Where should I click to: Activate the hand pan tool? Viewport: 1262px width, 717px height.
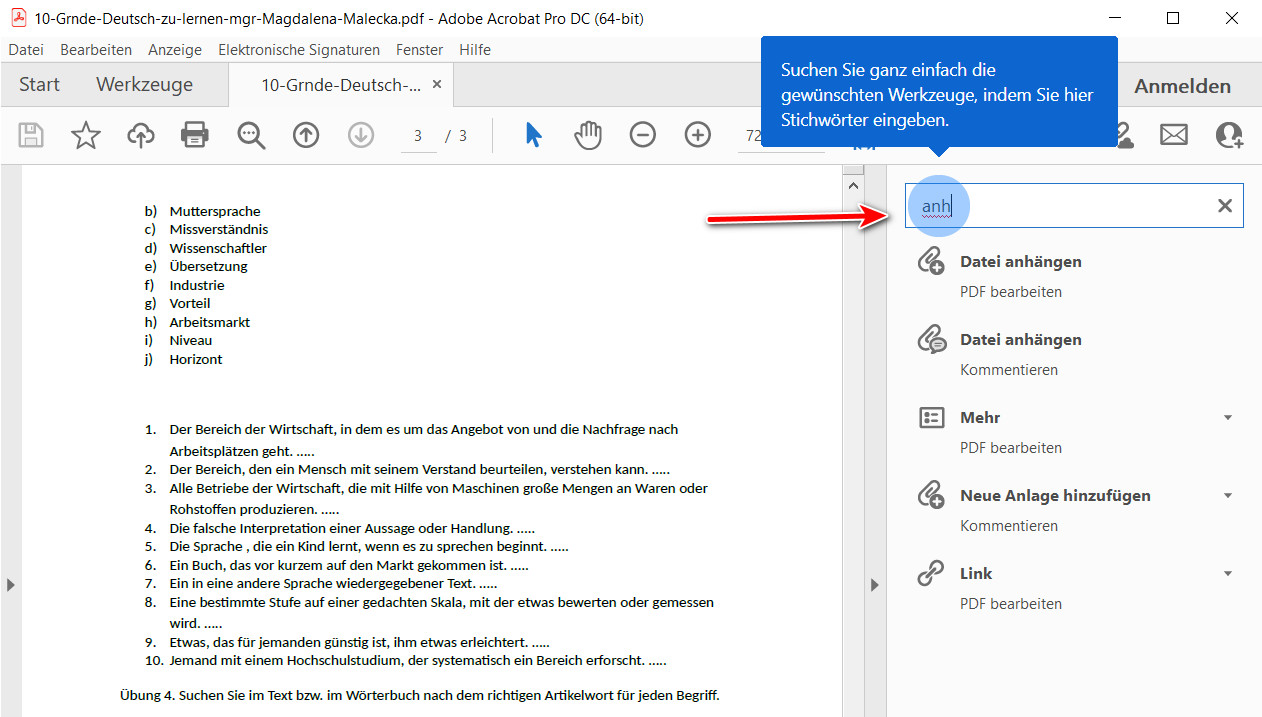tap(588, 135)
